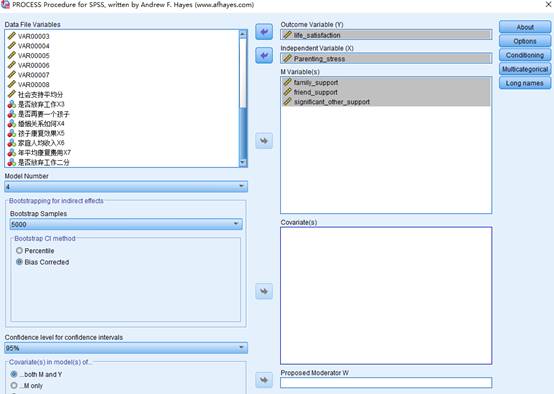Click the Multicategorical button
The image size is (554, 394).
(525, 69)
